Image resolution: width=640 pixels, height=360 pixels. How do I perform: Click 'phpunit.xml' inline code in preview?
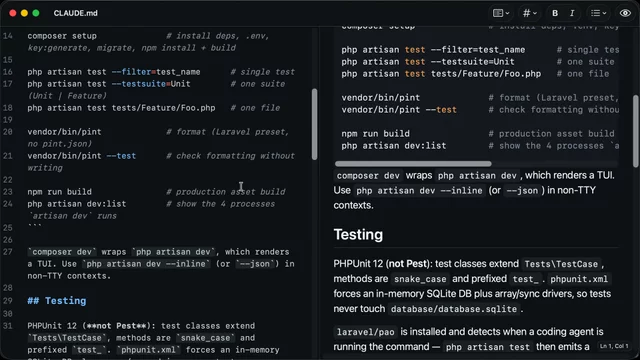579,279
